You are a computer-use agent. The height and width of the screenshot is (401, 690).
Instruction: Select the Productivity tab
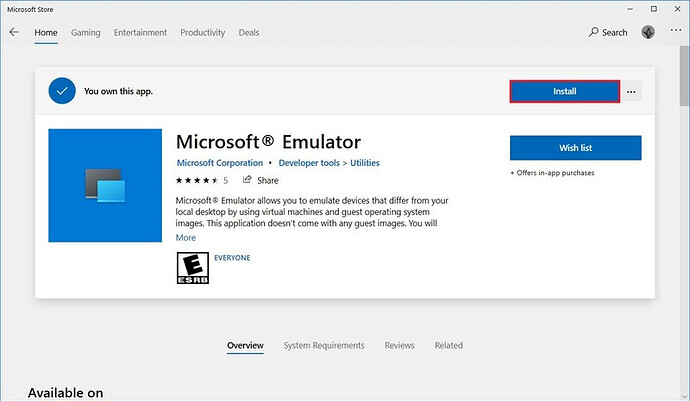coord(202,33)
